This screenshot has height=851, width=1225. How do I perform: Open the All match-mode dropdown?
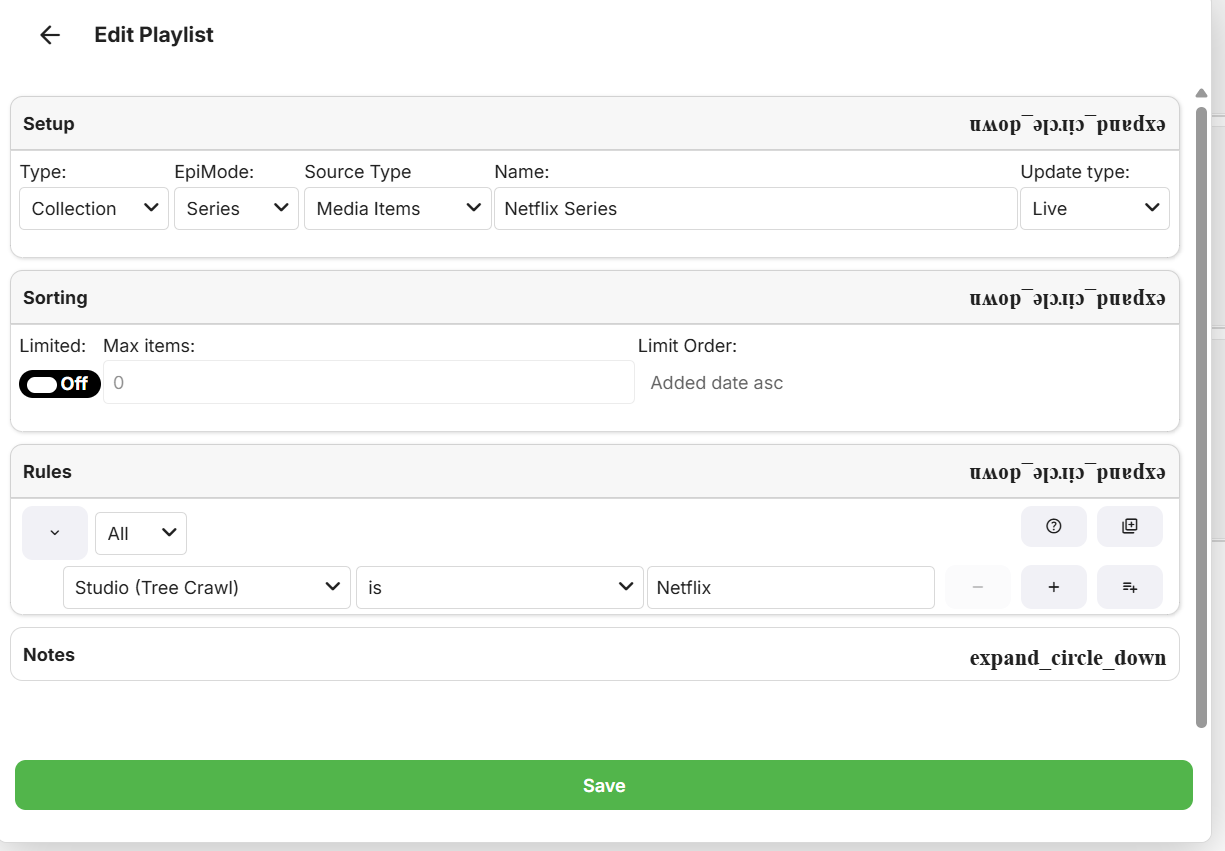pyautogui.click(x=140, y=533)
